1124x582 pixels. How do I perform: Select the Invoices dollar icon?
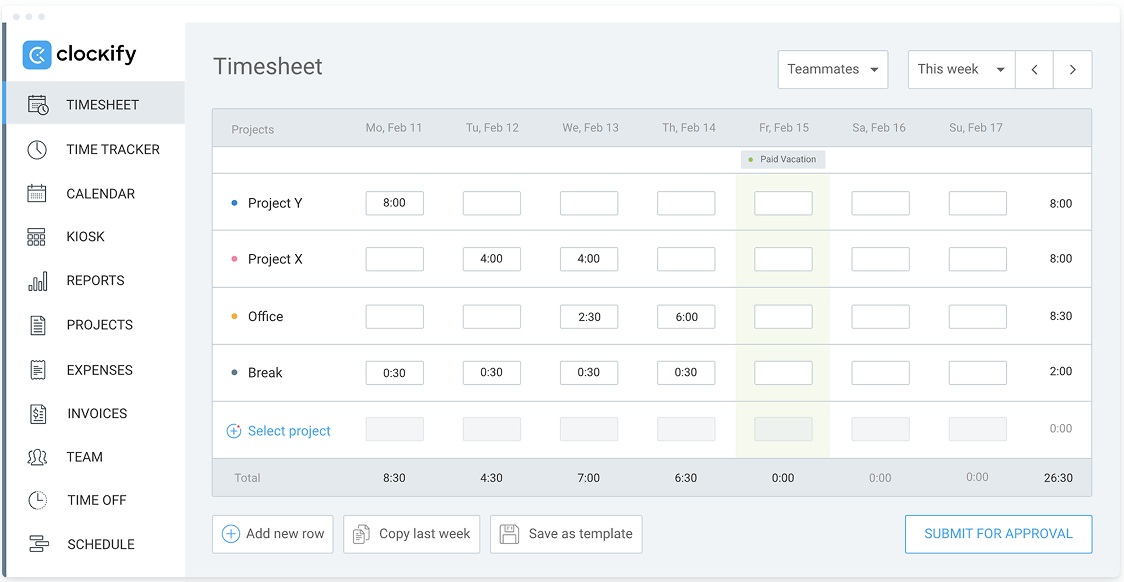coord(36,413)
